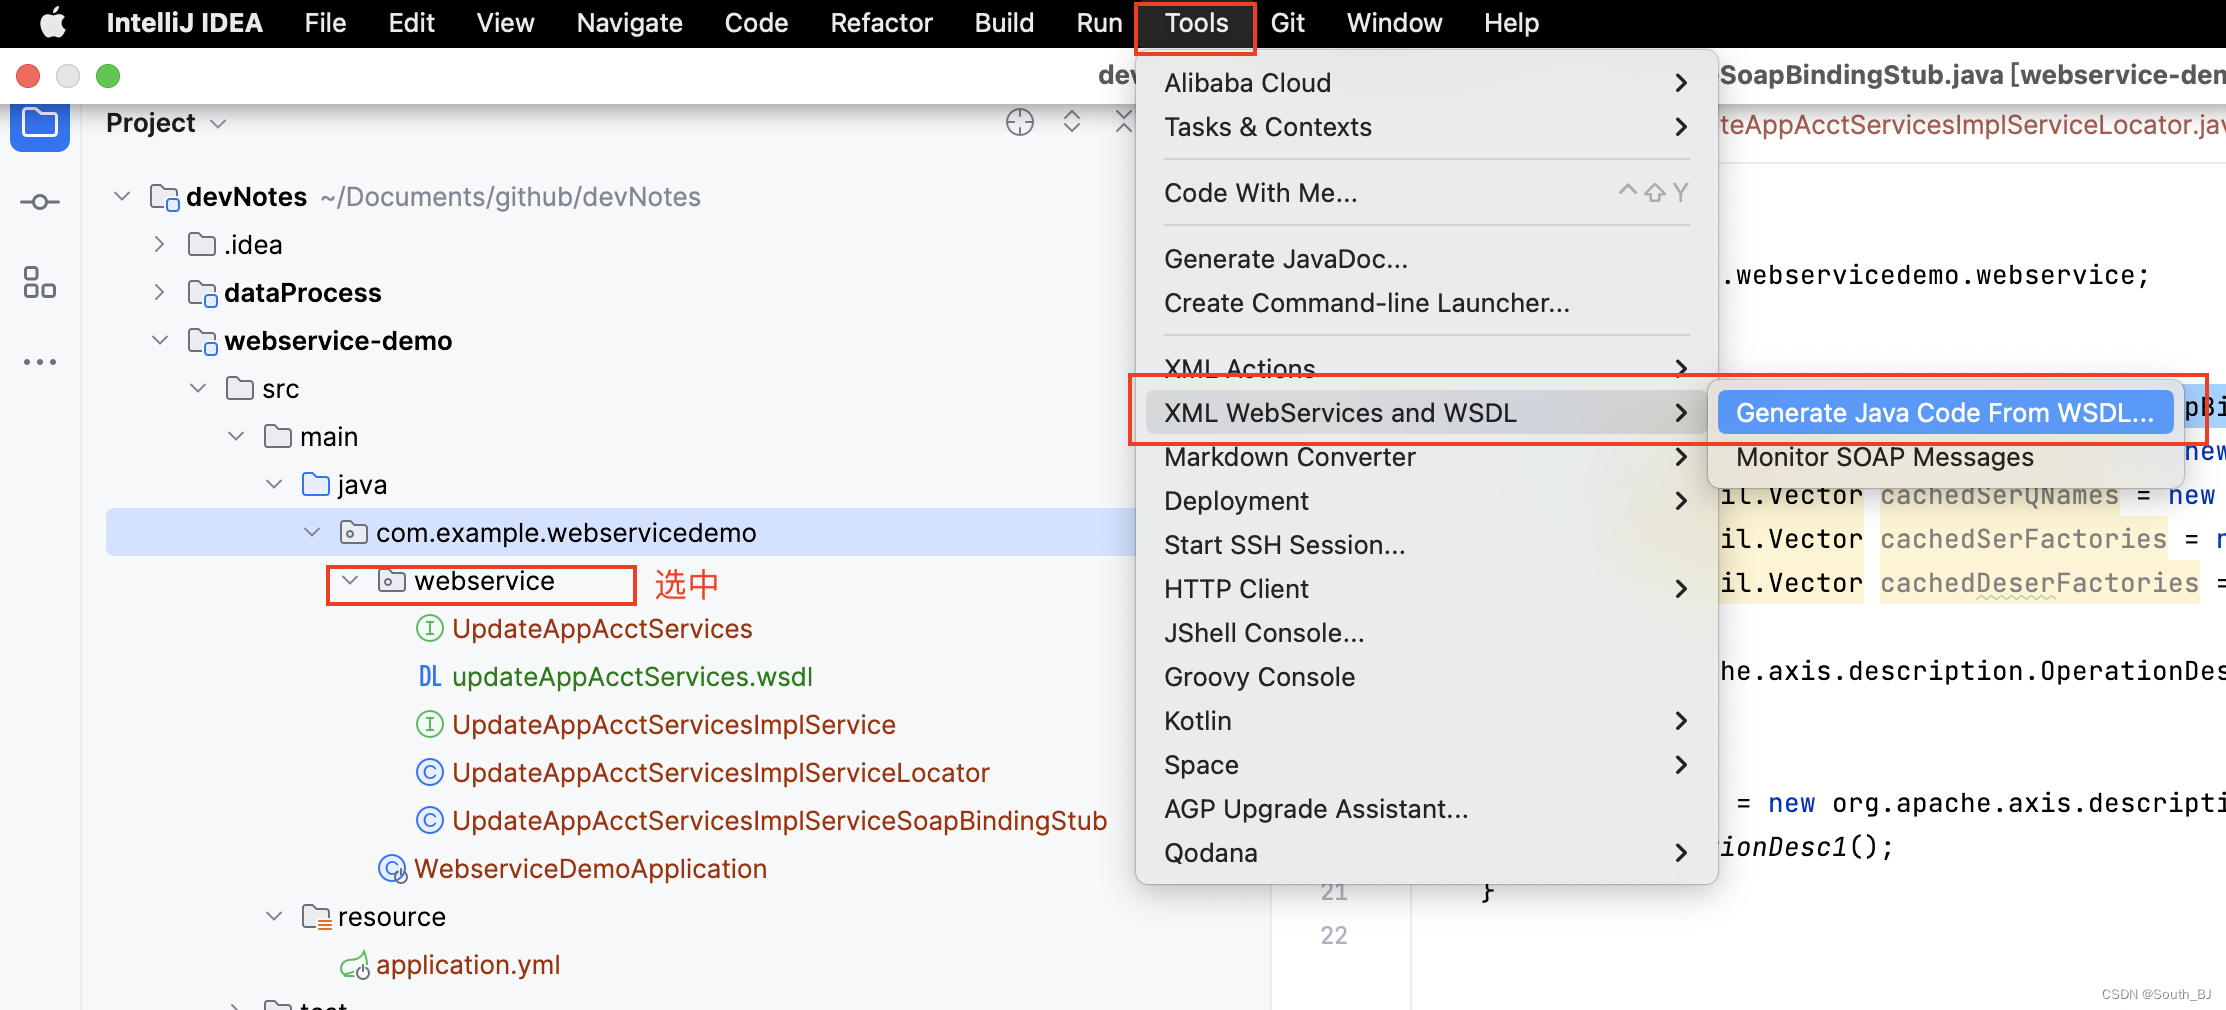Select the webservice package folder
Screen dimensions: 2226x1010
(484, 582)
